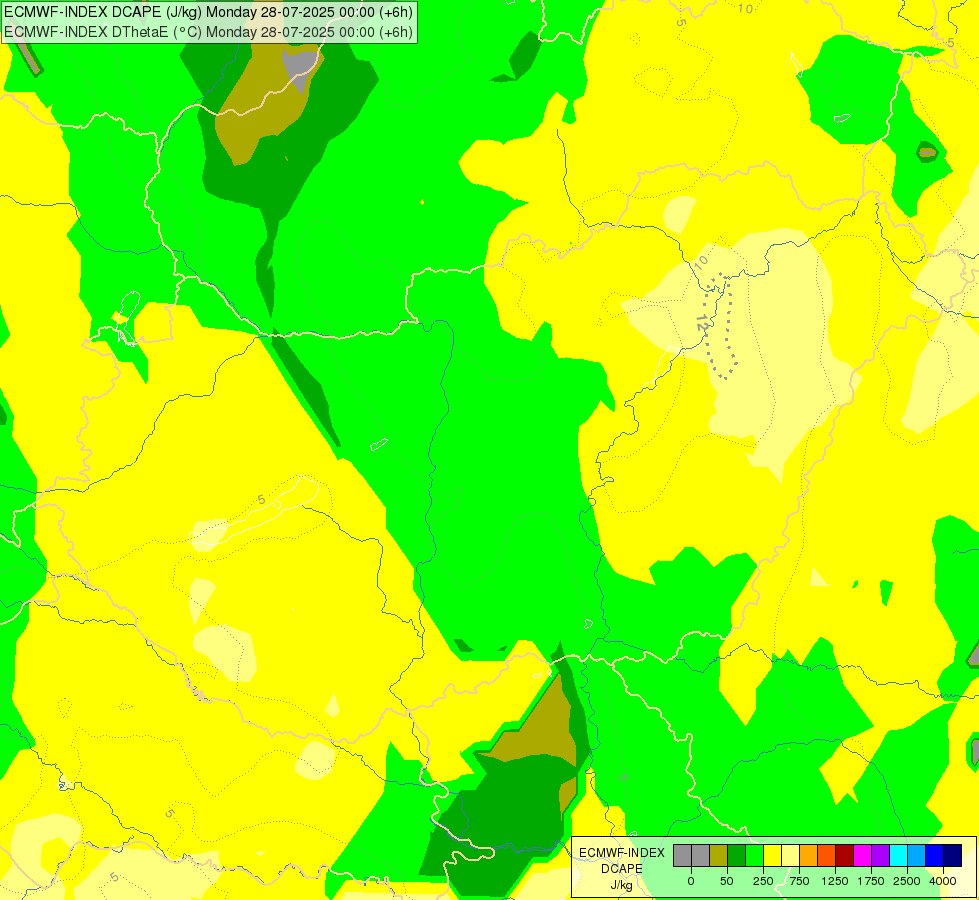Select the gray legend swatch left of 0 tick
Image resolution: width=979 pixels, height=900 pixels.
click(682, 855)
